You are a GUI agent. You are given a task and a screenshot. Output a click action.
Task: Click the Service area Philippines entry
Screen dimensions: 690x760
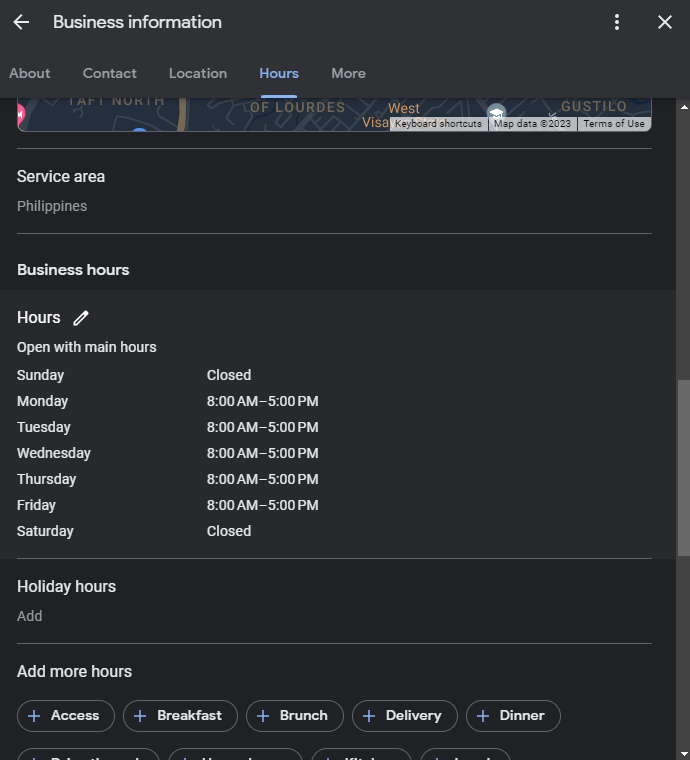tap(52, 206)
